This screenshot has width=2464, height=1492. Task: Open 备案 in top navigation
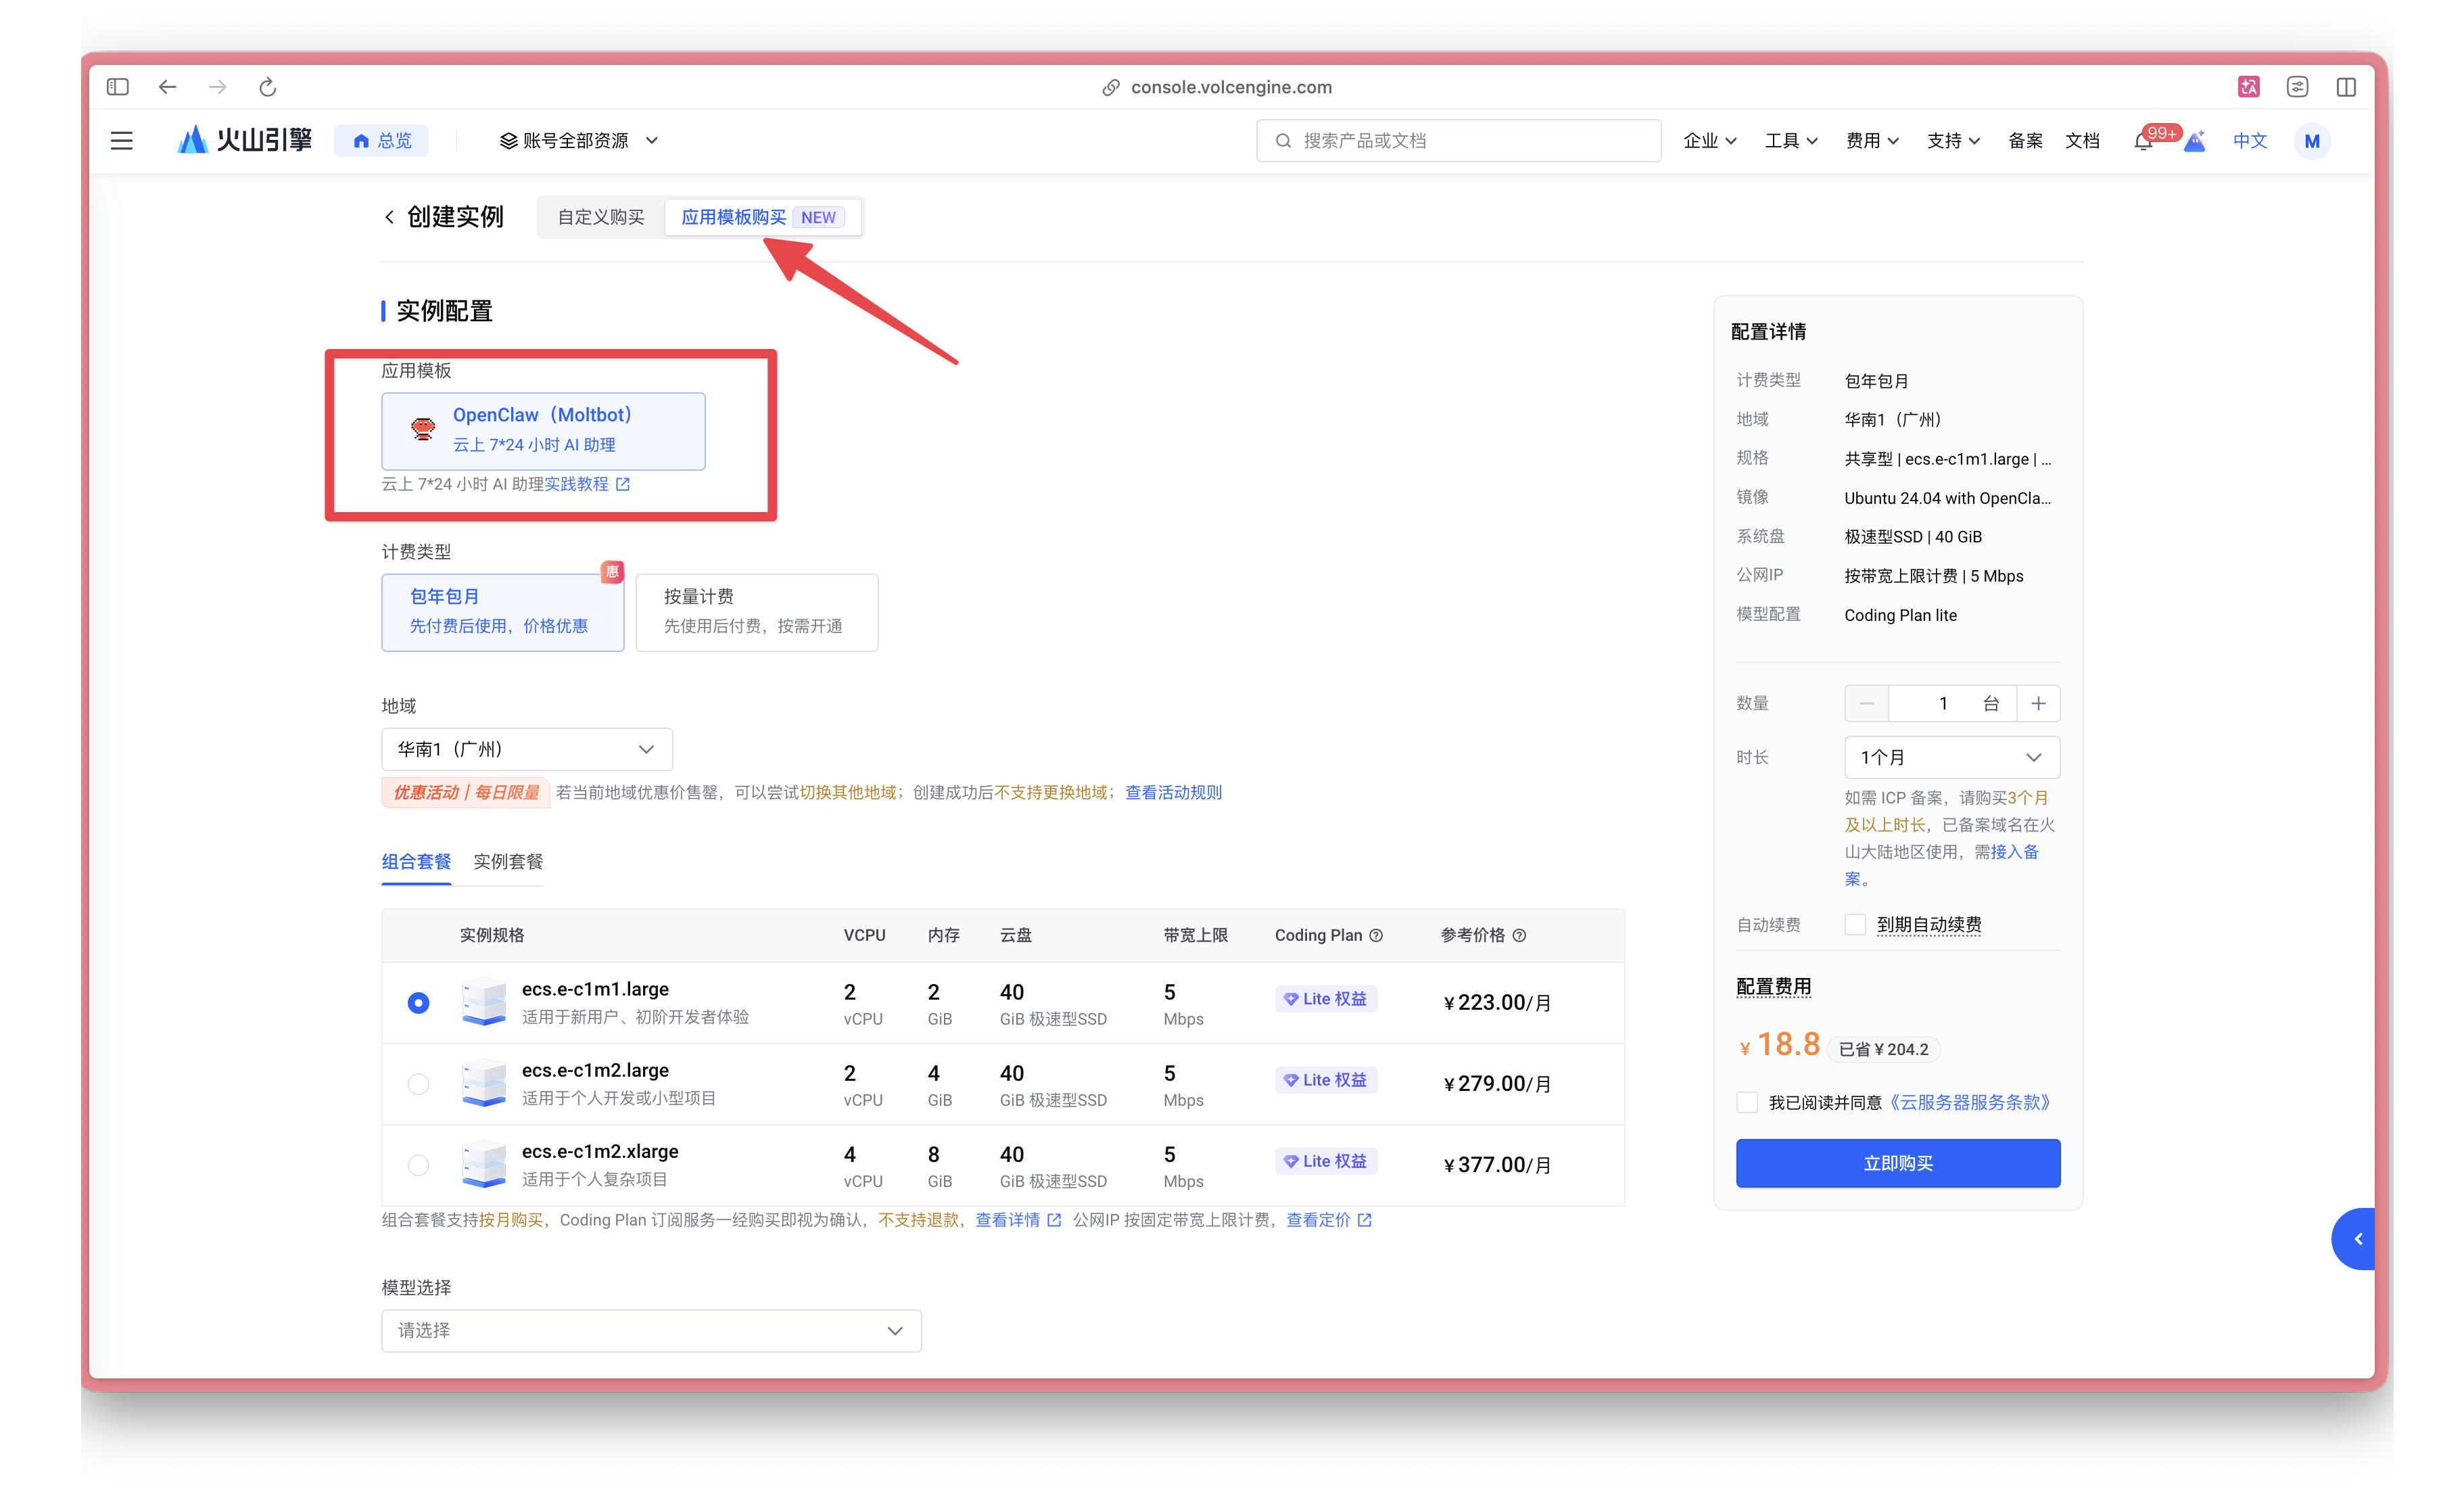(x=2025, y=141)
